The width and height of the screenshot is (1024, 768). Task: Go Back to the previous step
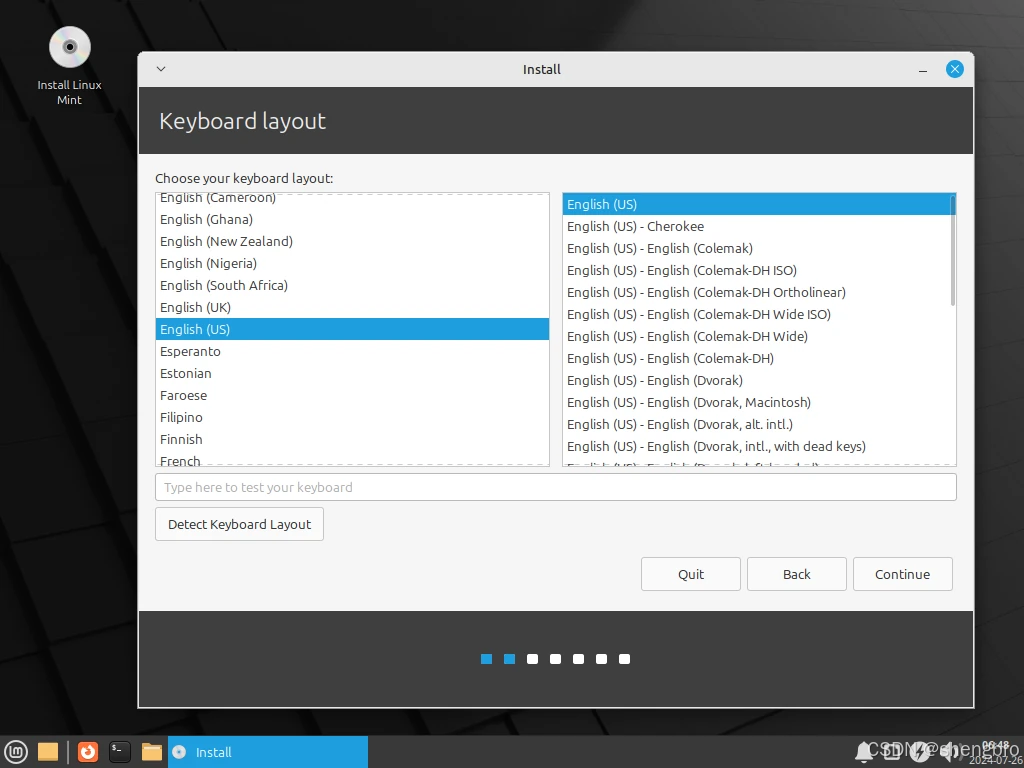click(x=796, y=574)
